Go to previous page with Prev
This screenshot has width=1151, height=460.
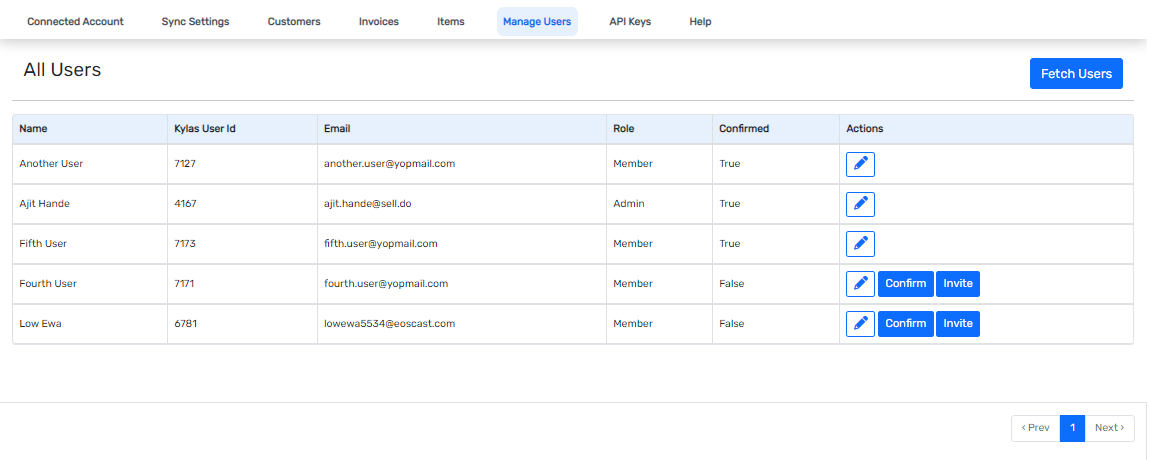(x=1035, y=428)
